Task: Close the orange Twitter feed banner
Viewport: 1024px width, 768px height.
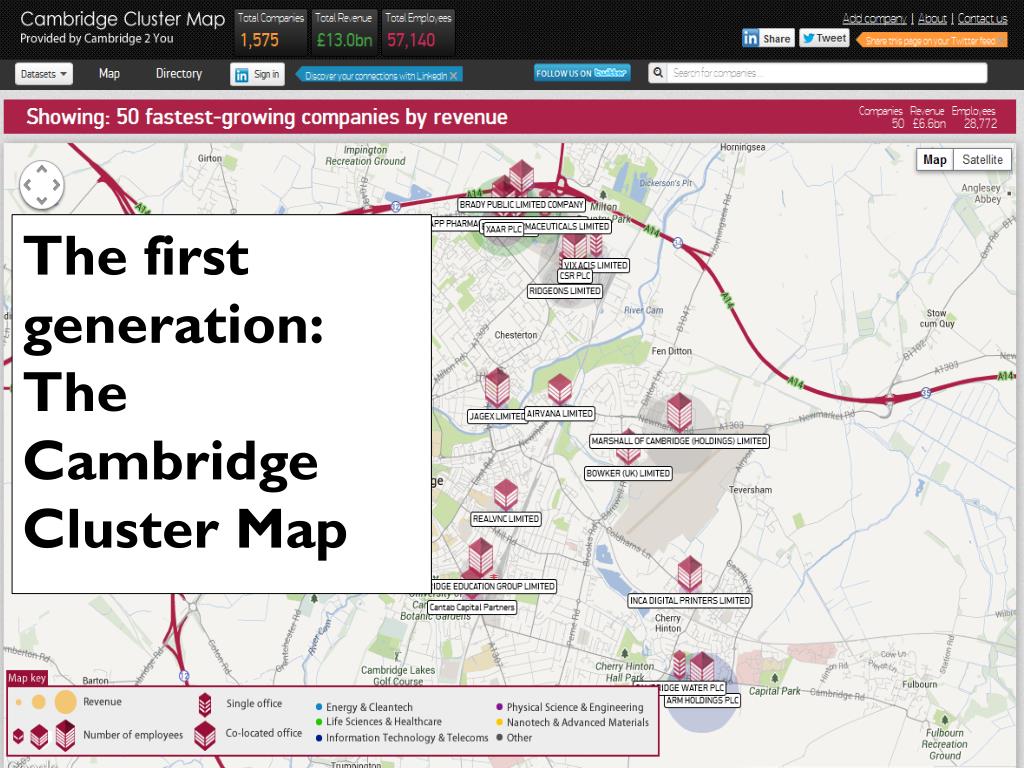Action: [1001, 40]
